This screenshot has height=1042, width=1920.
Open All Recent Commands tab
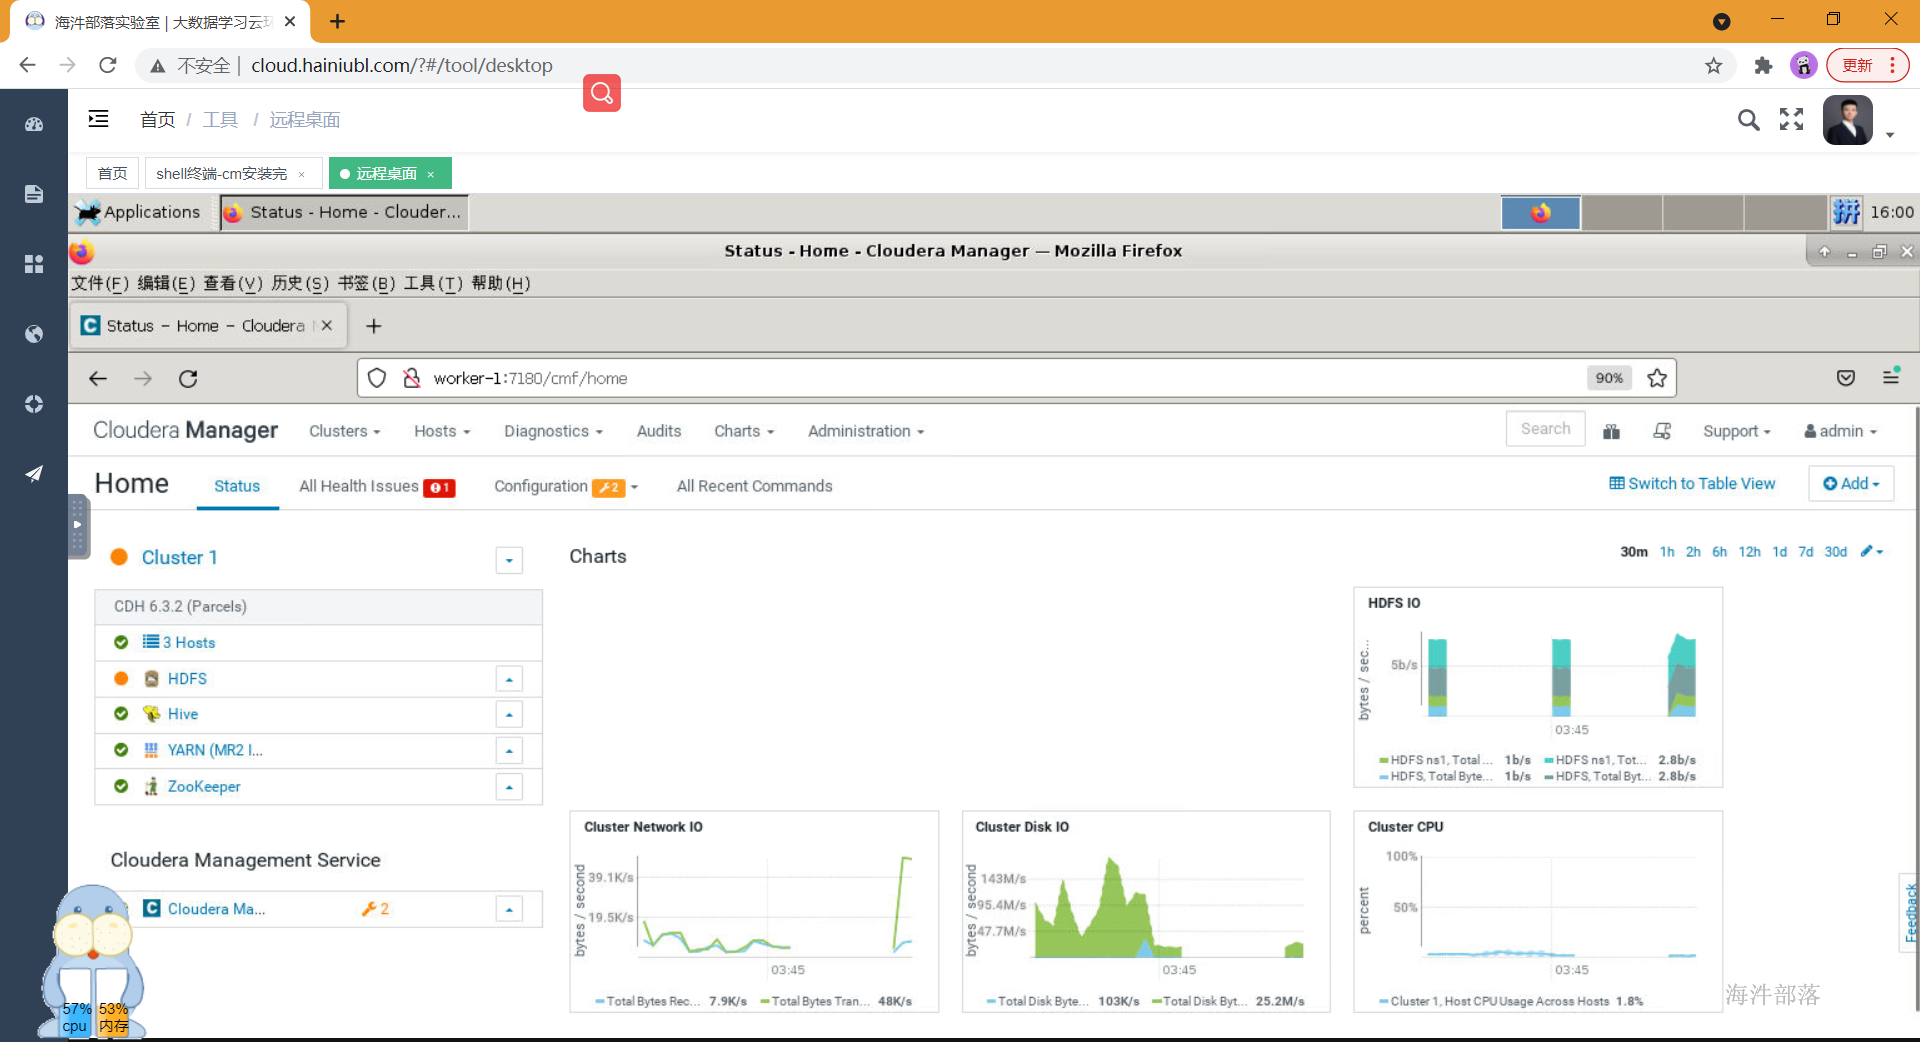coord(754,486)
